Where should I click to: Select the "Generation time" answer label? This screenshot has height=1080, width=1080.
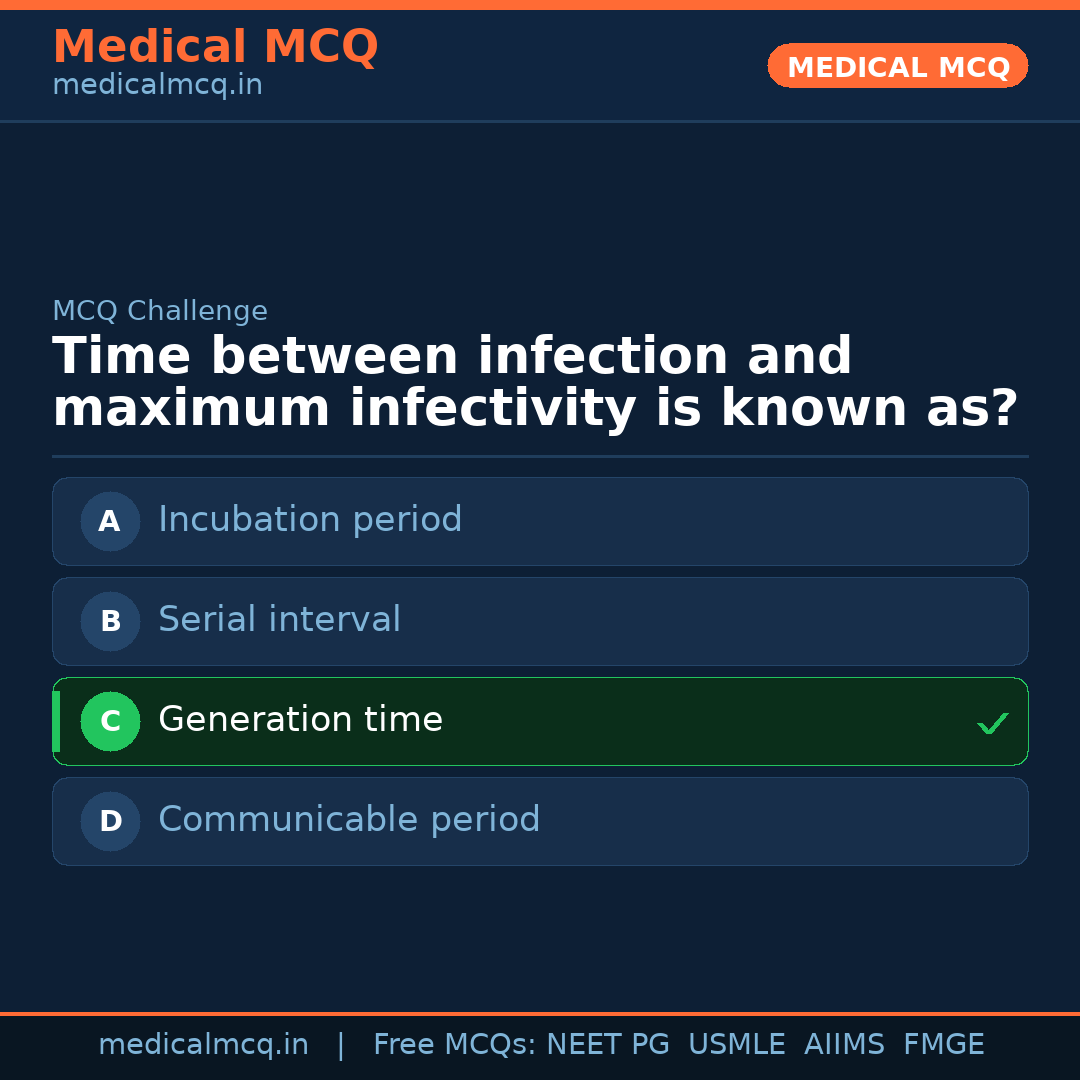[x=300, y=720]
